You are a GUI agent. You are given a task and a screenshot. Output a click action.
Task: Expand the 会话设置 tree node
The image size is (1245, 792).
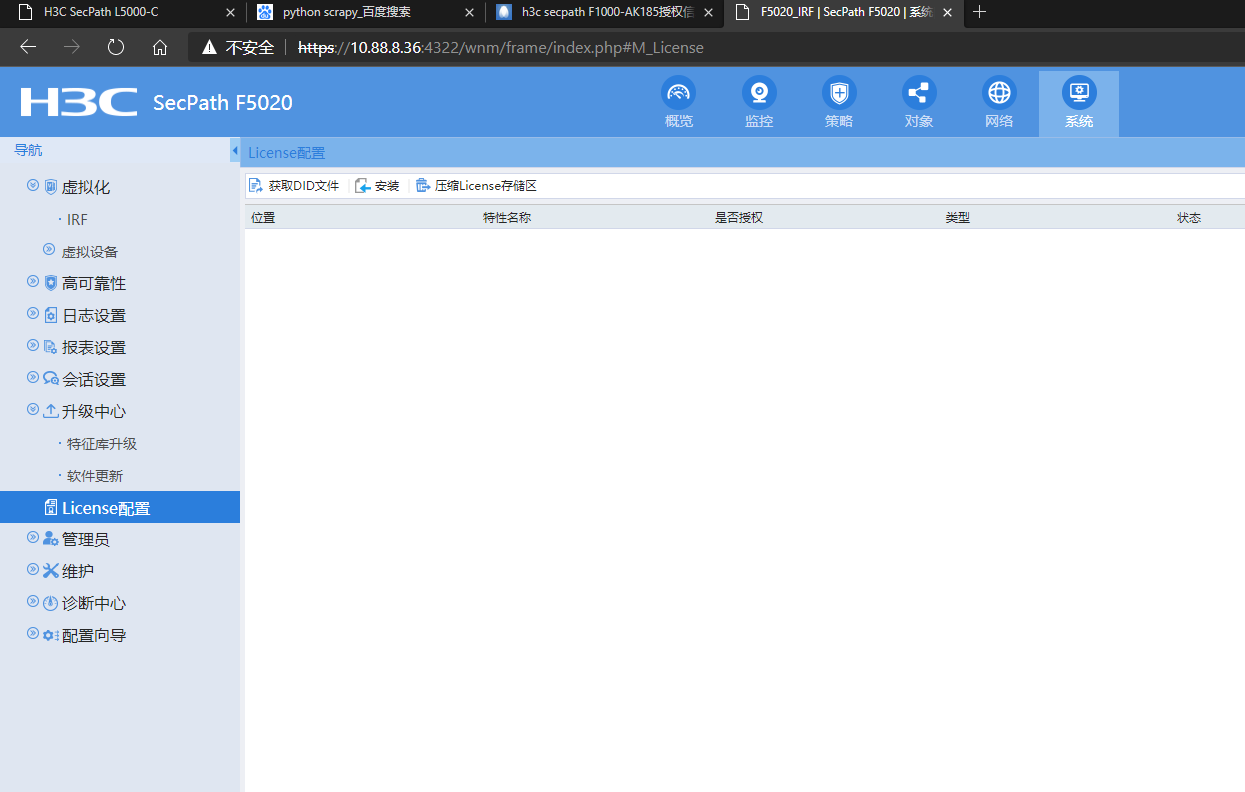[33, 378]
